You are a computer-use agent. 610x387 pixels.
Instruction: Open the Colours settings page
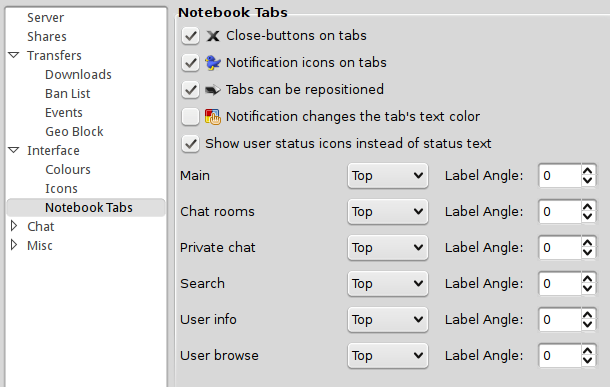pos(68,170)
